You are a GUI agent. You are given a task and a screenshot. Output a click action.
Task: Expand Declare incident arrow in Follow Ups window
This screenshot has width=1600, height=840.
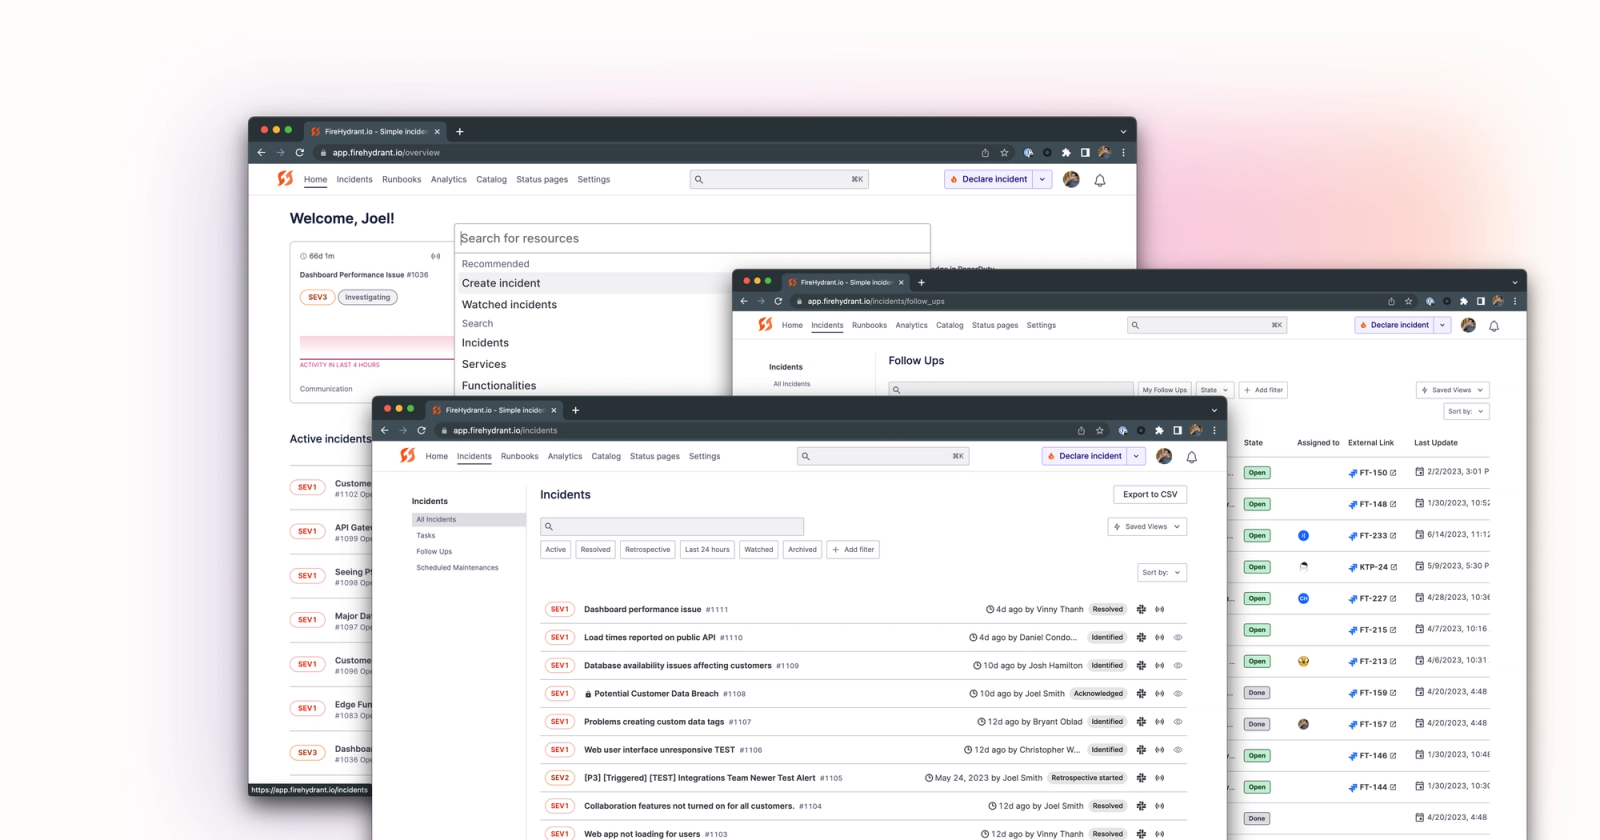tap(1442, 325)
